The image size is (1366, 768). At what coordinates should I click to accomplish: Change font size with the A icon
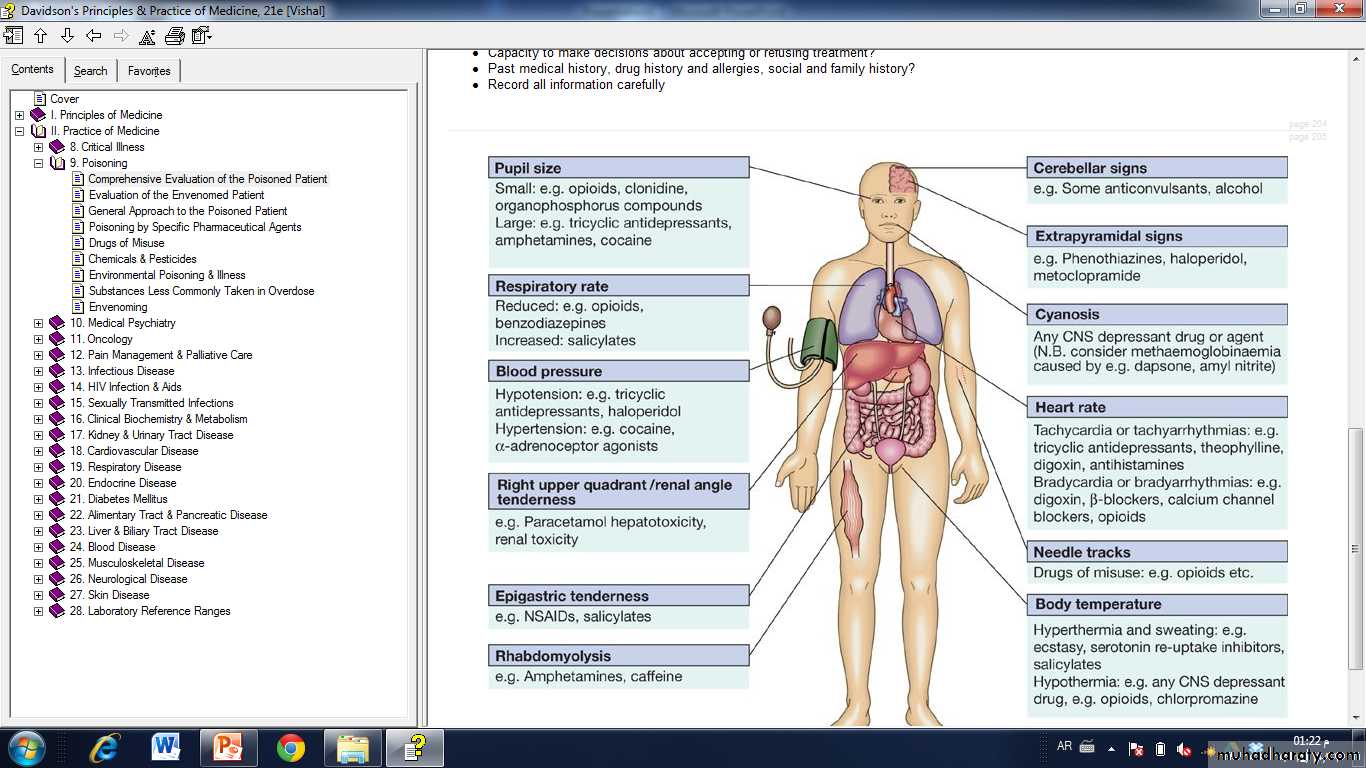pyautogui.click(x=147, y=37)
